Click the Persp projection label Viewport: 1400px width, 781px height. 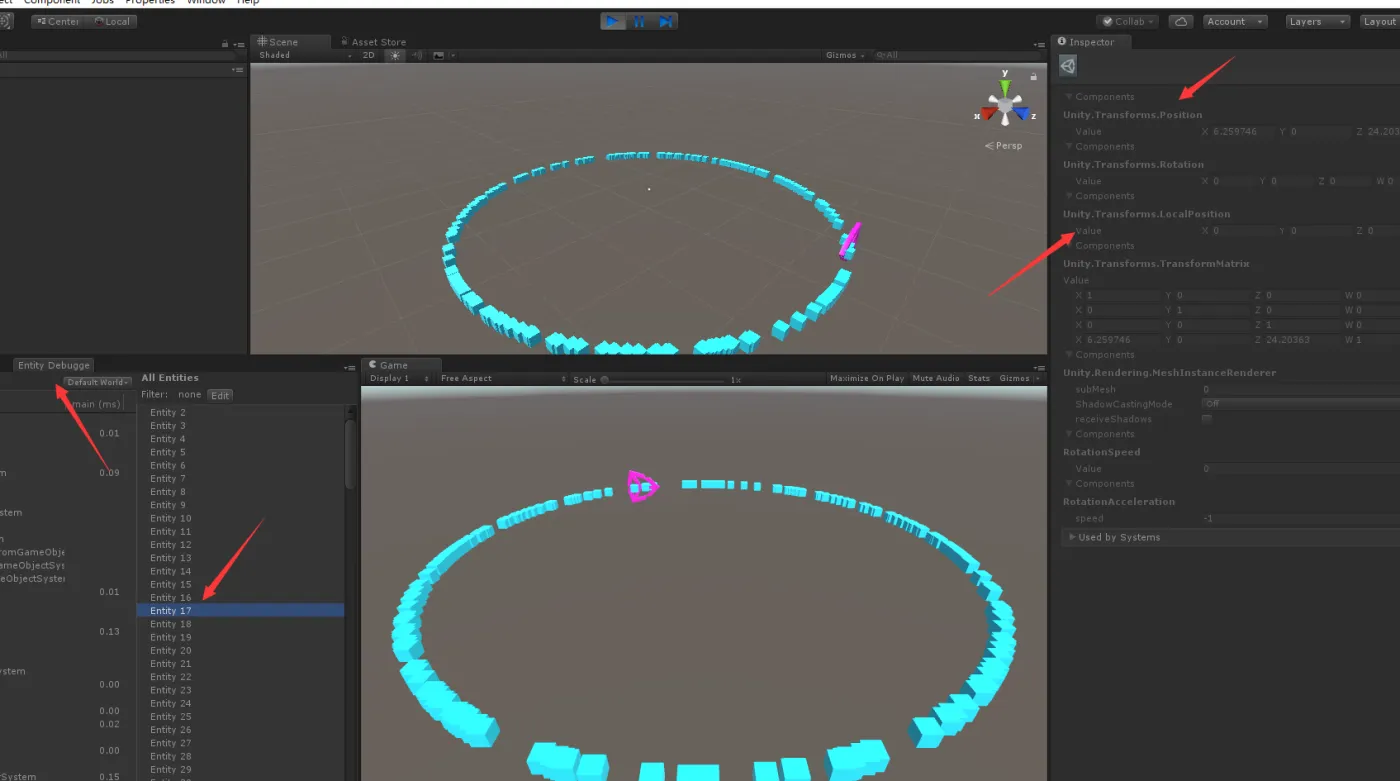[x=1004, y=146]
